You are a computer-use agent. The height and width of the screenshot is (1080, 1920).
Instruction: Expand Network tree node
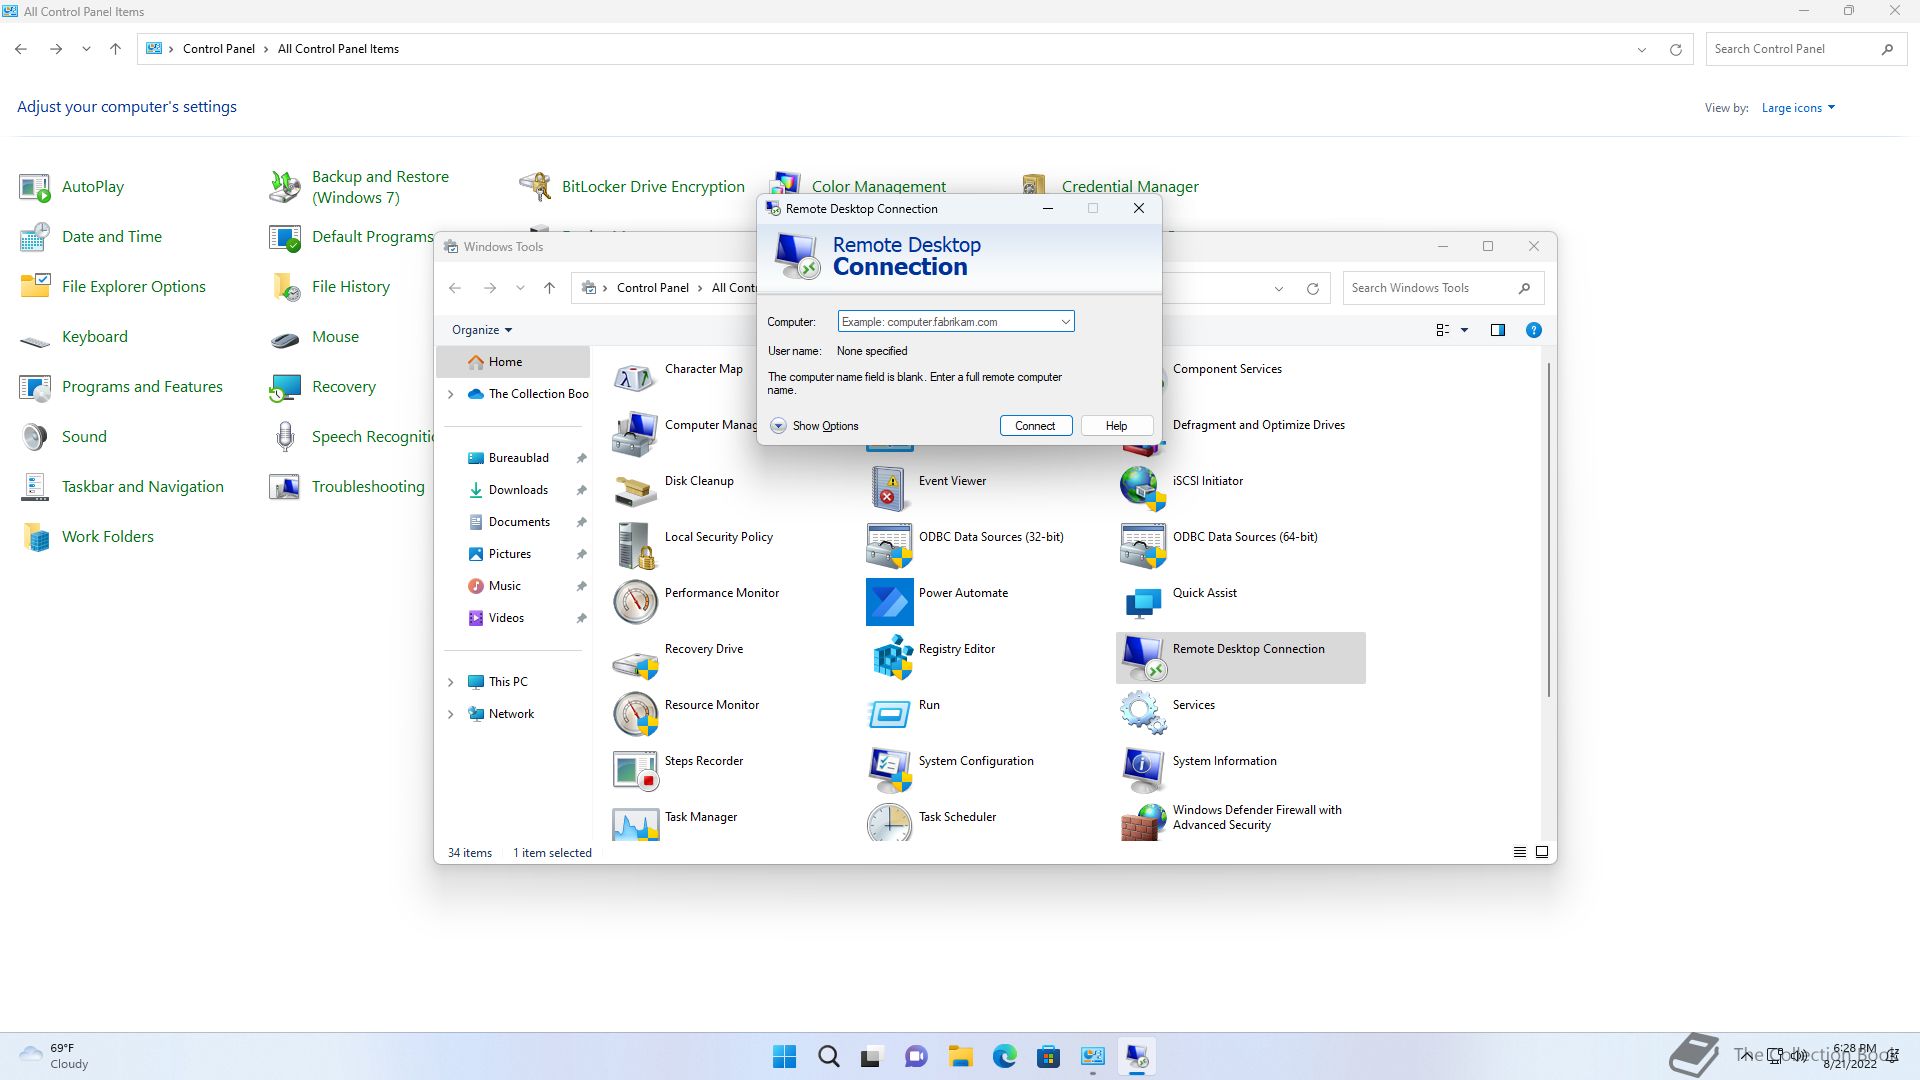click(x=450, y=714)
